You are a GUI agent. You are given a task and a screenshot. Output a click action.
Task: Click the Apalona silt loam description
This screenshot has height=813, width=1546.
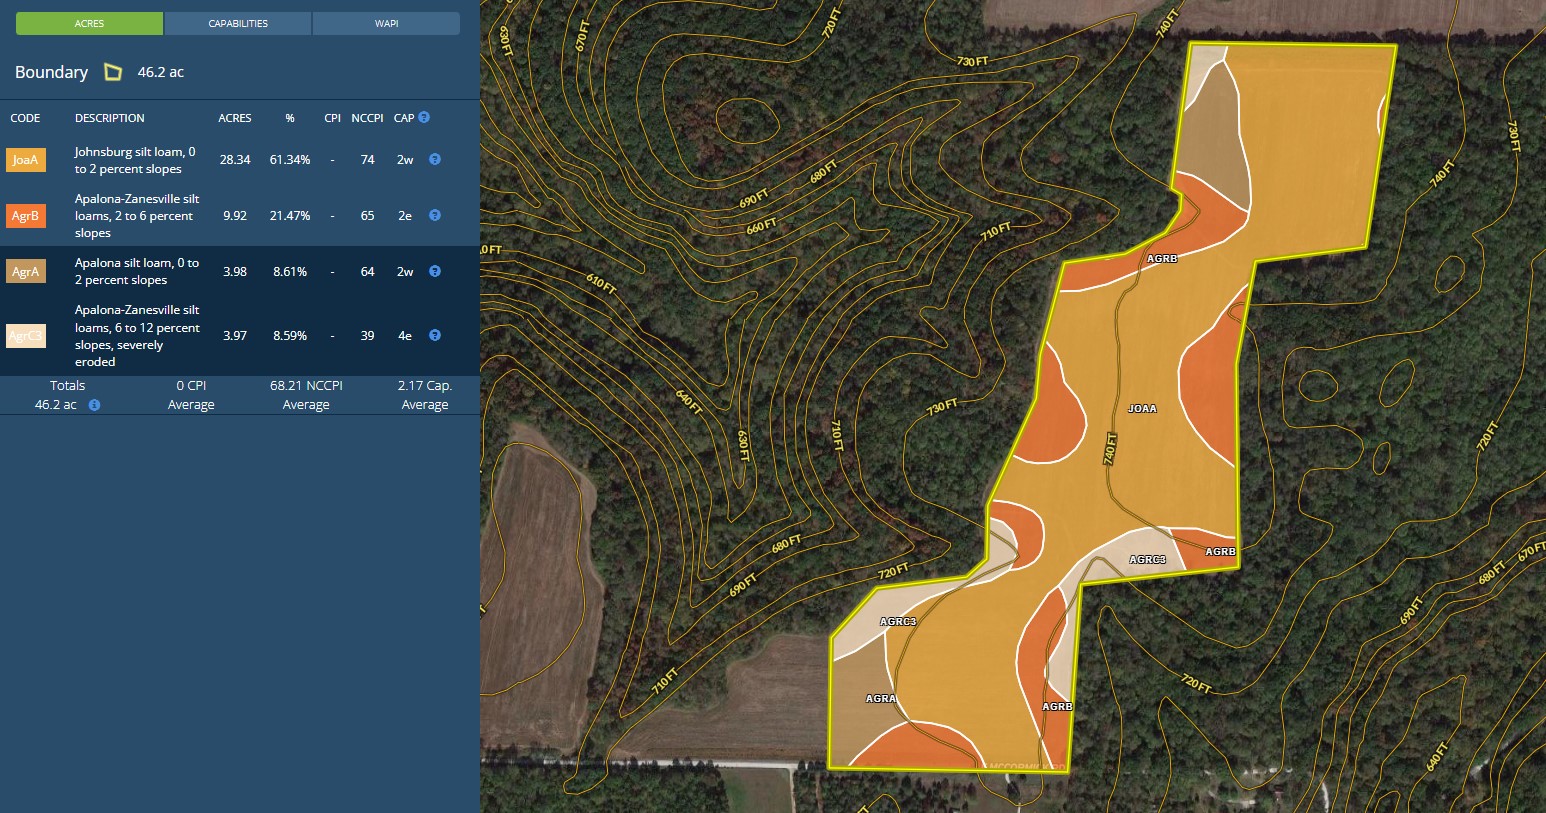[137, 271]
